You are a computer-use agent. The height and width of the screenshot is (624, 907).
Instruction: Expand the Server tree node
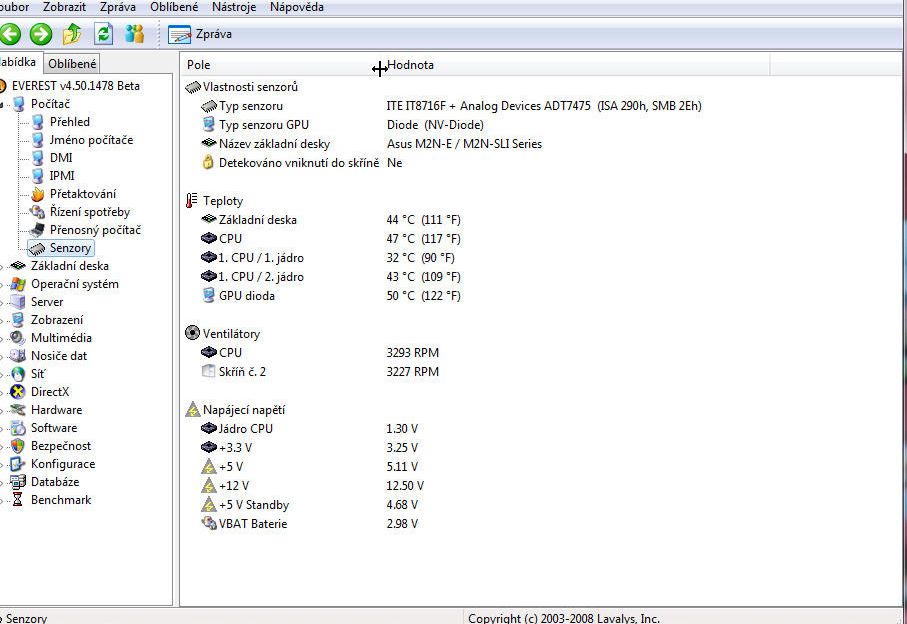2,302
